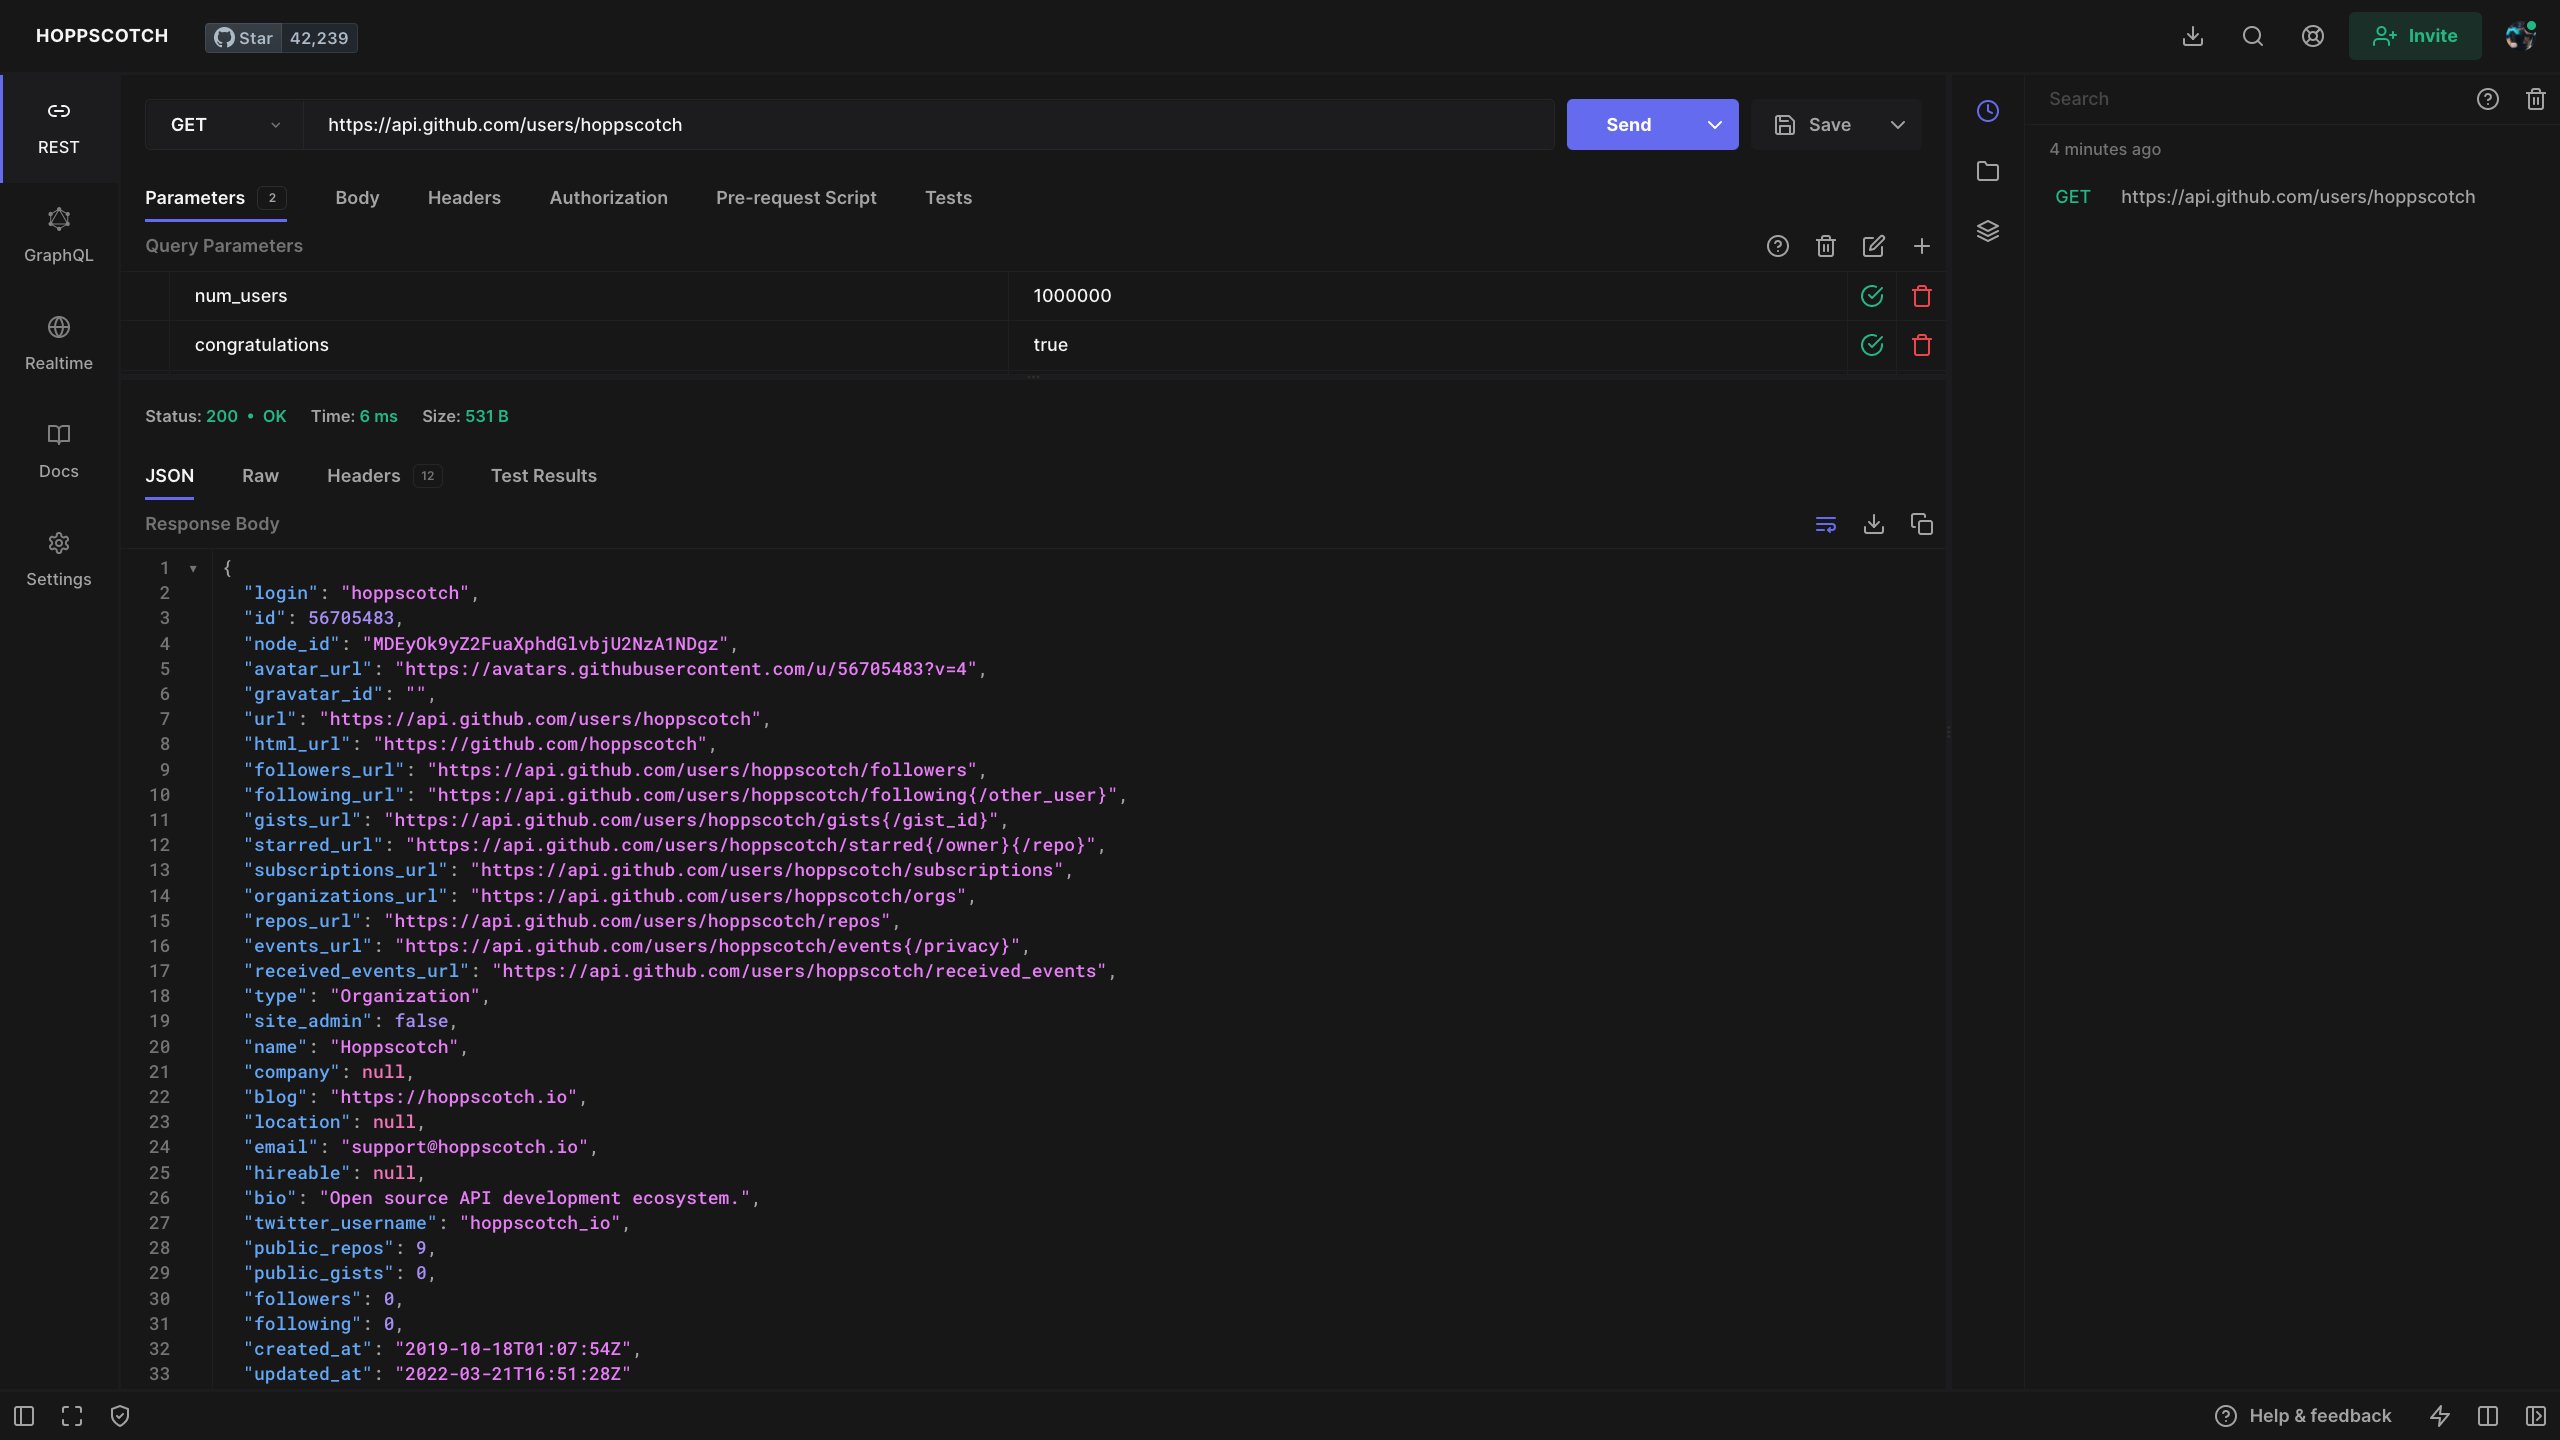This screenshot has height=1440, width=2560.
Task: Expand the Send options dropdown arrow
Action: pos(1714,125)
